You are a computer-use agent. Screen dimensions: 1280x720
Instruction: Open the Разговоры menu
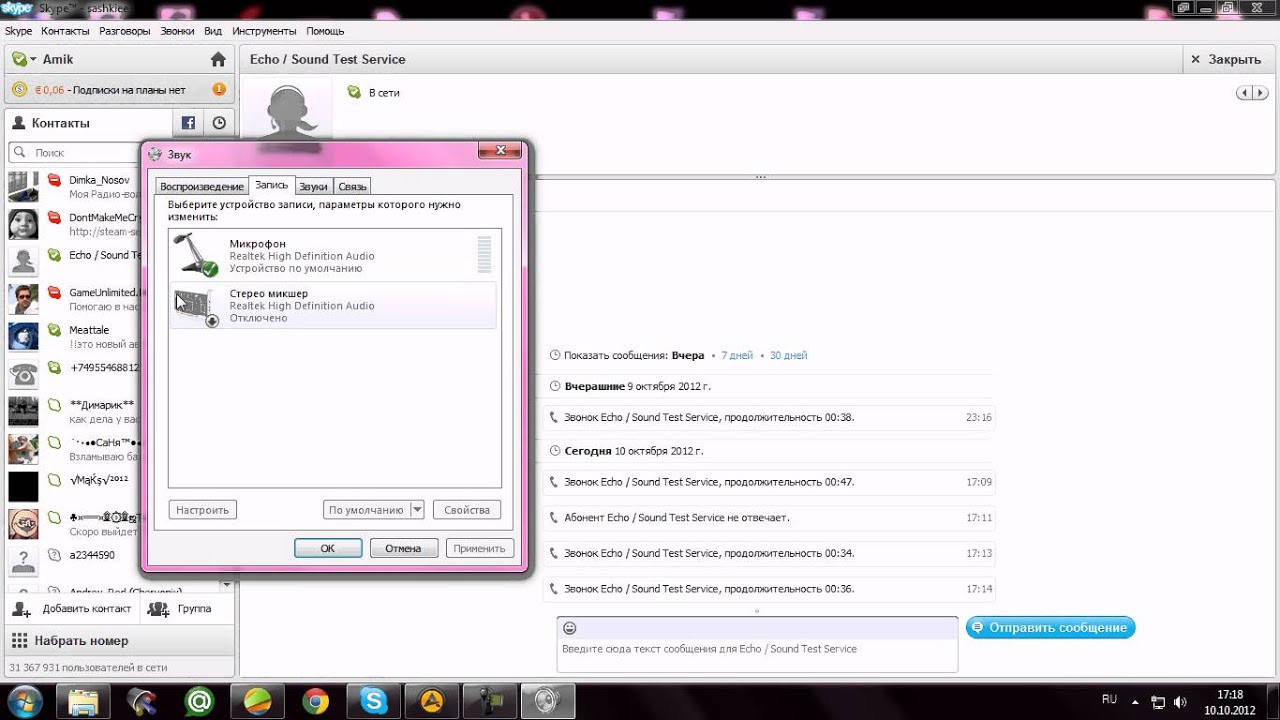pyautogui.click(x=125, y=31)
